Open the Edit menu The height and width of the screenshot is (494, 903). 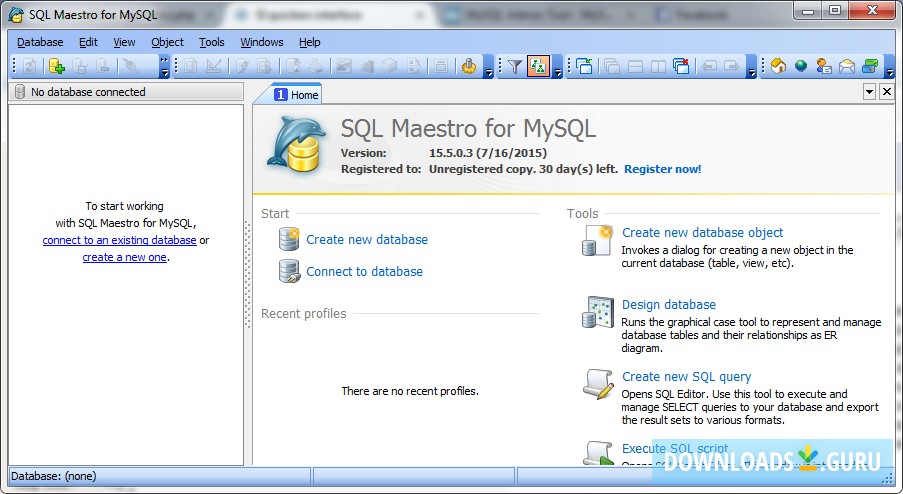coord(88,42)
